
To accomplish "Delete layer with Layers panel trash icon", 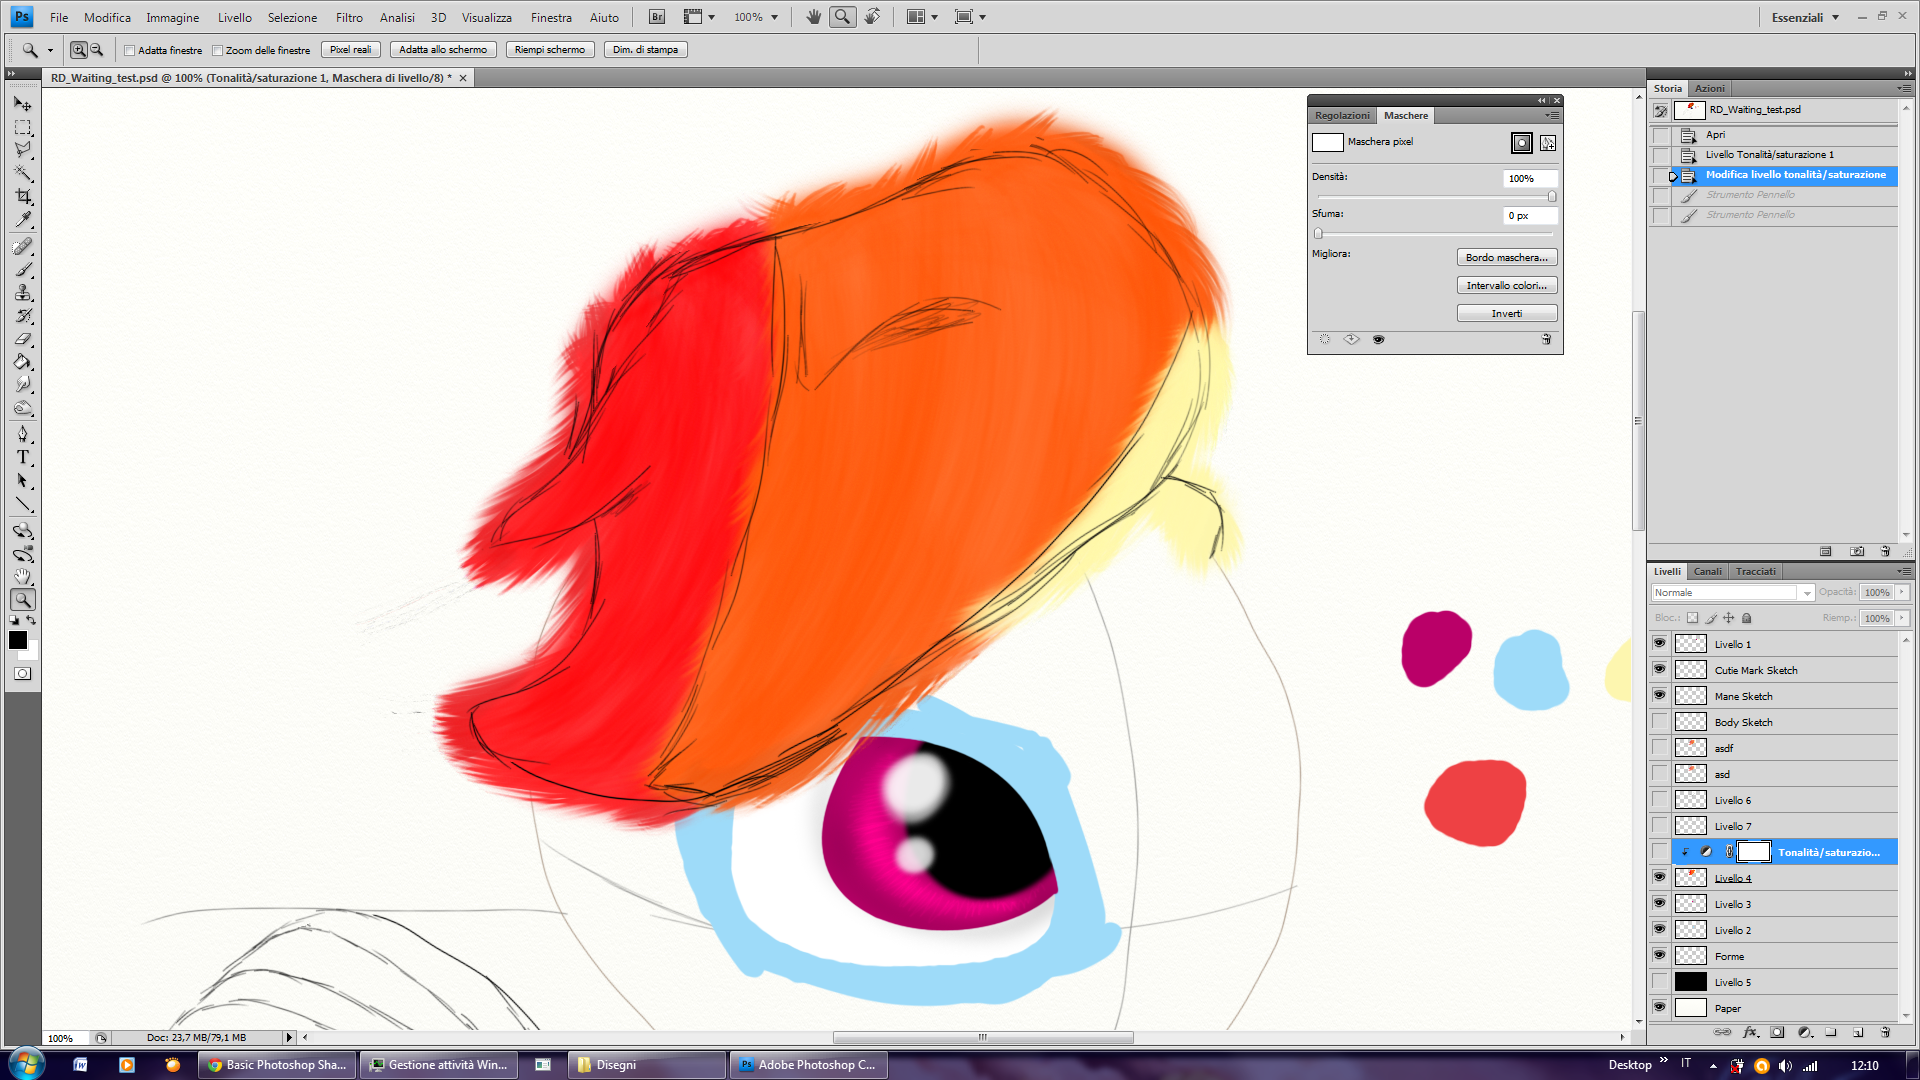I will pyautogui.click(x=1886, y=1032).
